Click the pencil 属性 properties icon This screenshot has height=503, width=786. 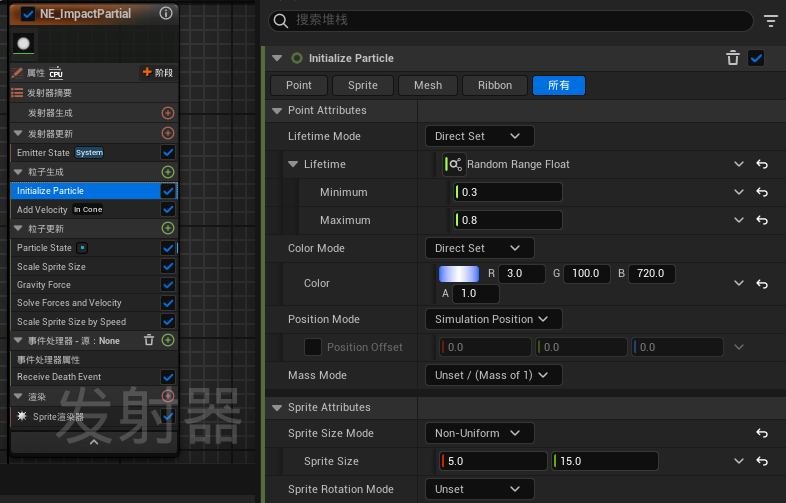(17, 73)
